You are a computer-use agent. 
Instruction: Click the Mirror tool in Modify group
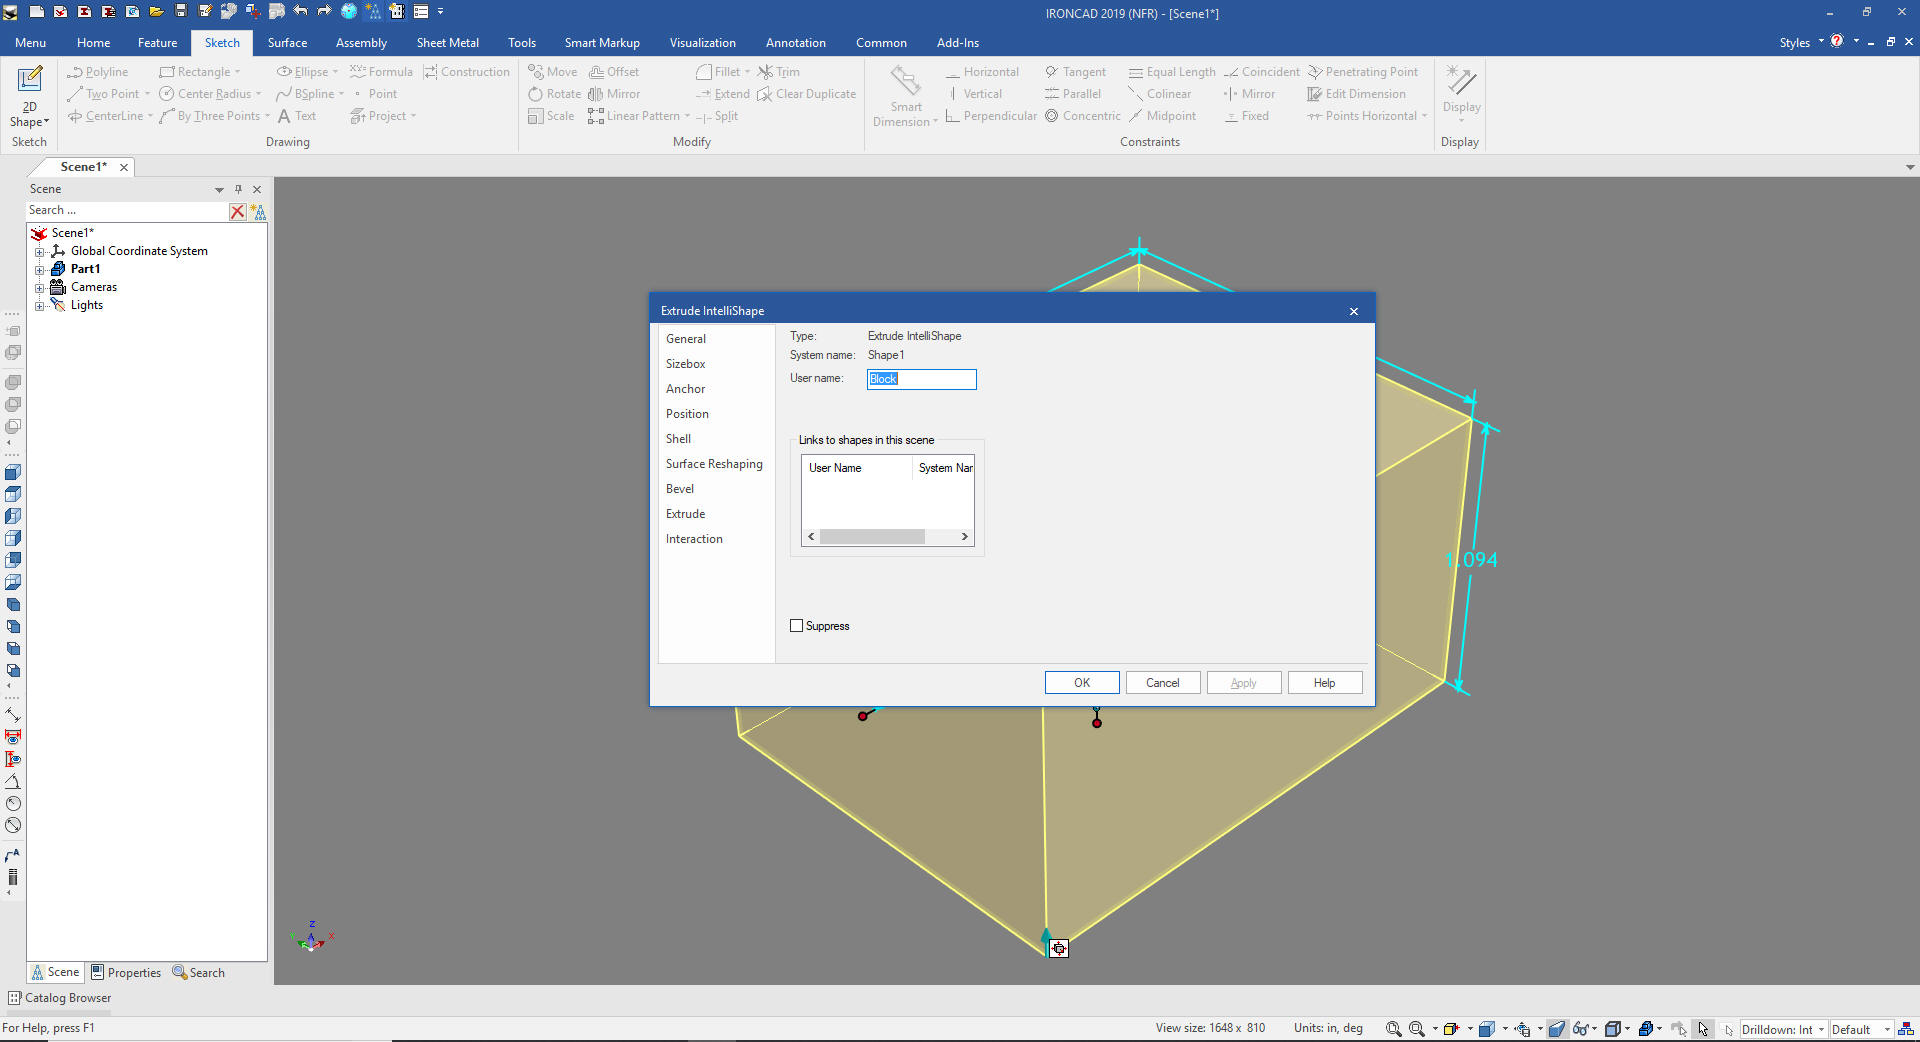(x=614, y=94)
